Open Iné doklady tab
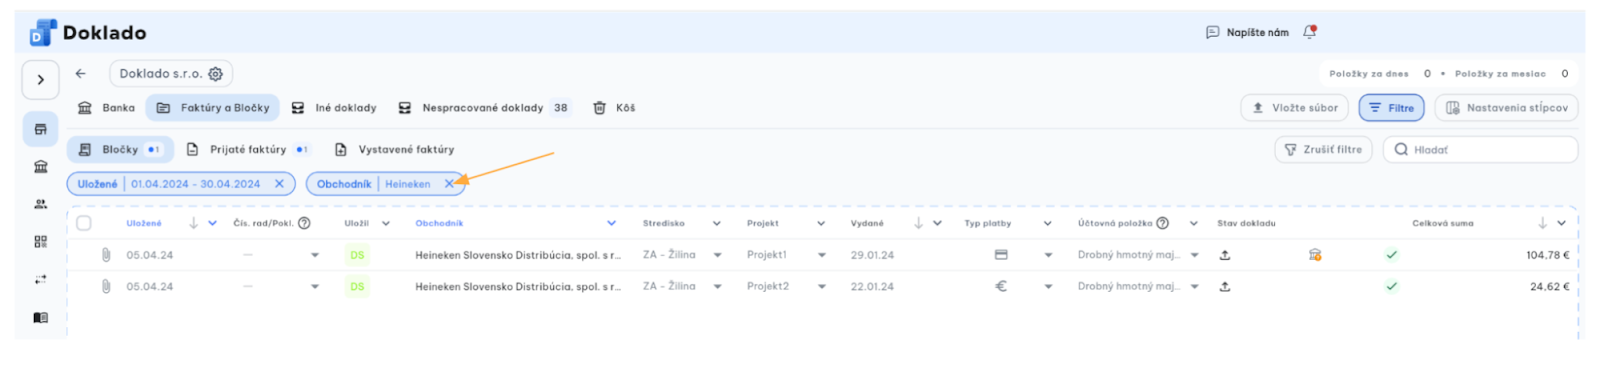This screenshot has width=1600, height=372. pos(334,108)
